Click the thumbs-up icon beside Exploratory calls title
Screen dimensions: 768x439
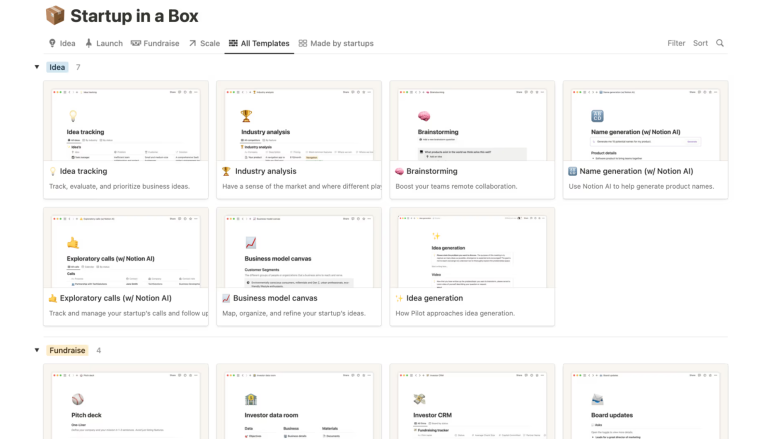pos(53,298)
